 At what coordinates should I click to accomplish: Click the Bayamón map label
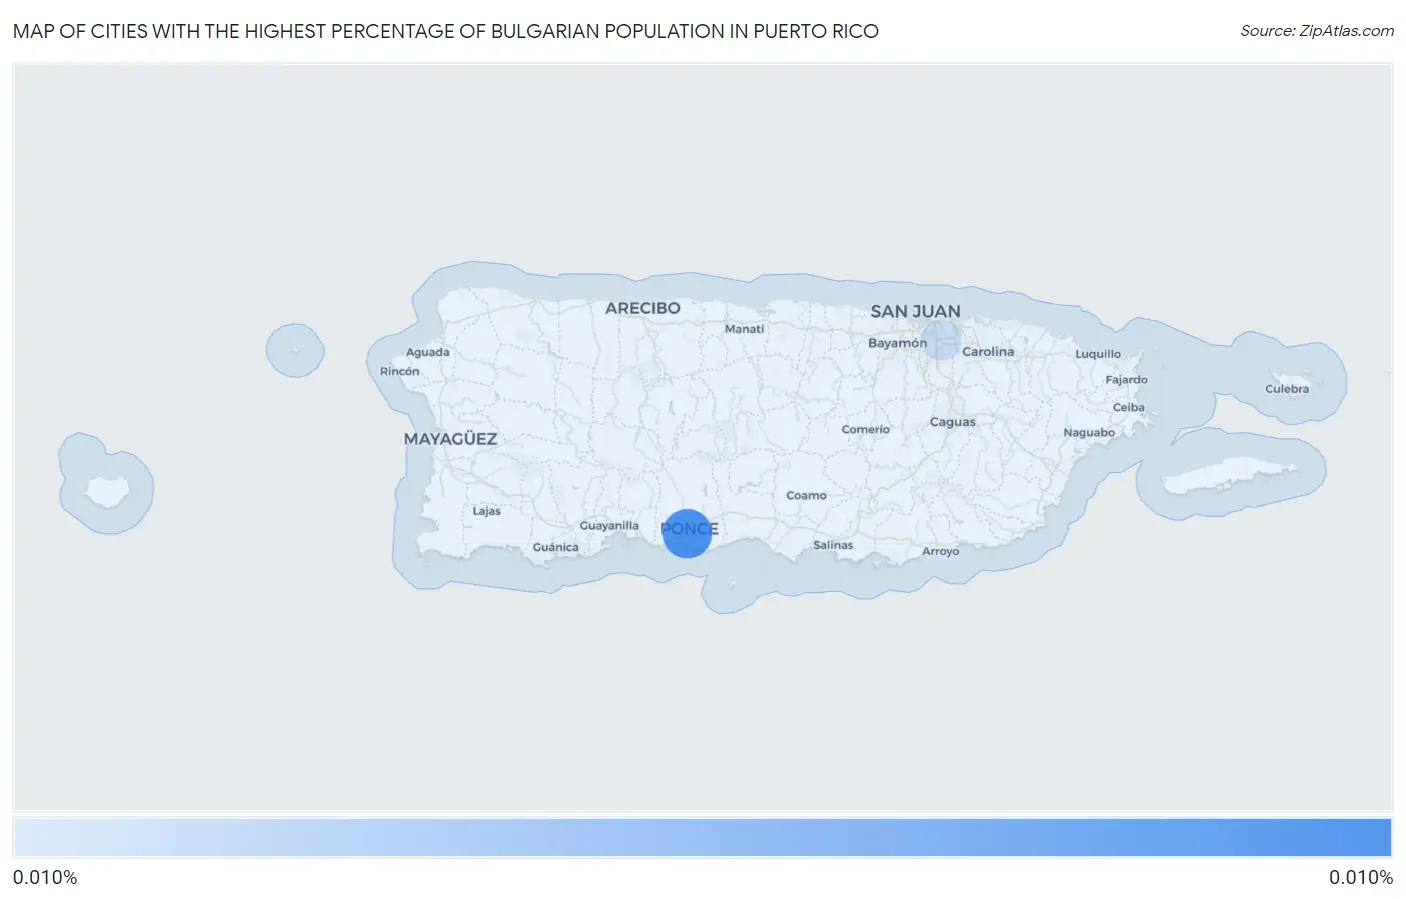tap(897, 343)
